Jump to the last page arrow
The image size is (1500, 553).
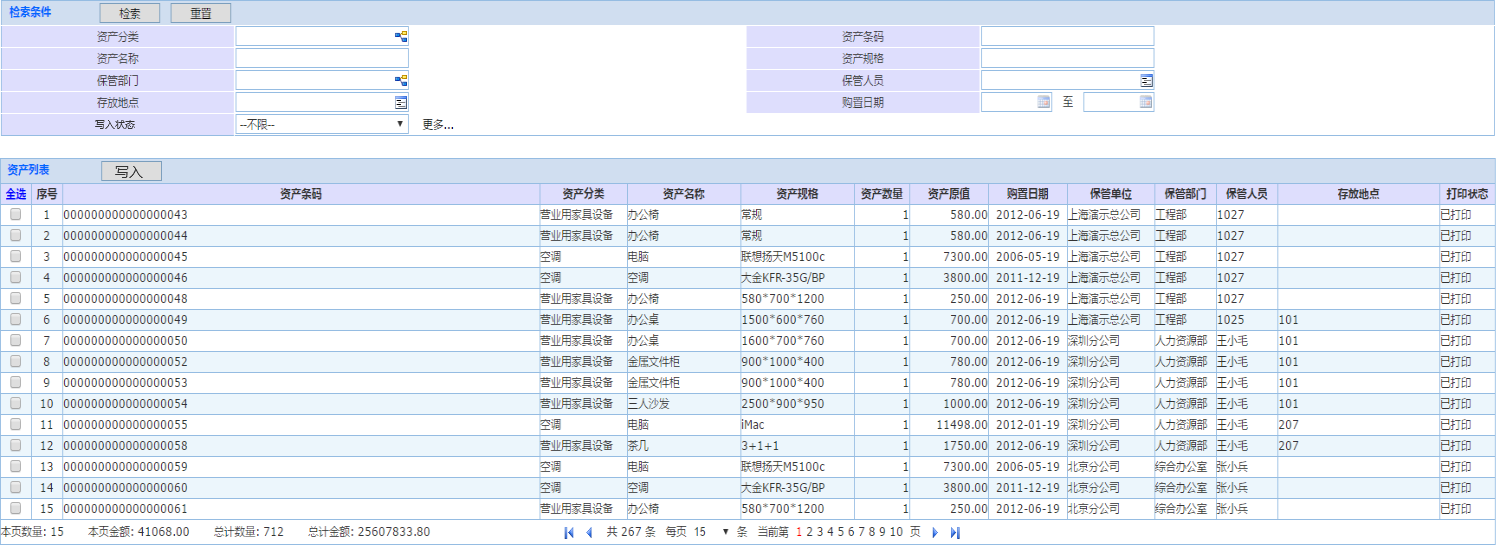pos(955,532)
